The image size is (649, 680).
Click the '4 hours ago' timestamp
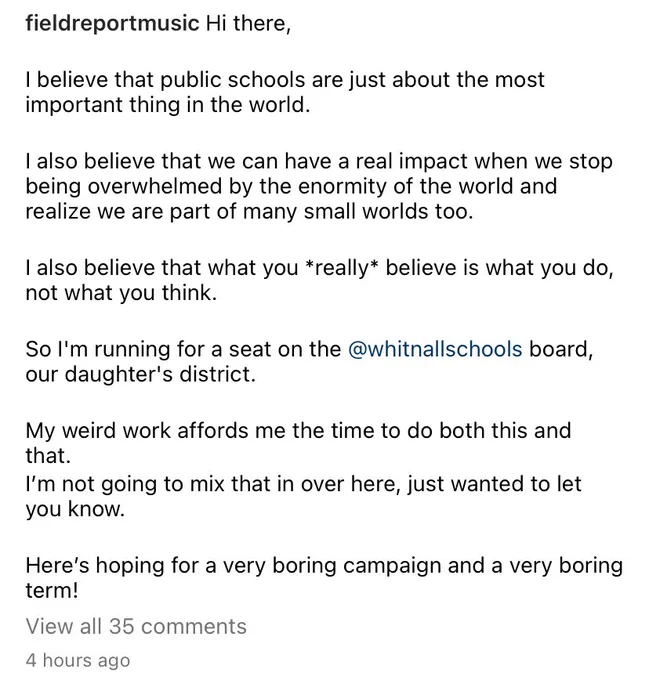78,660
